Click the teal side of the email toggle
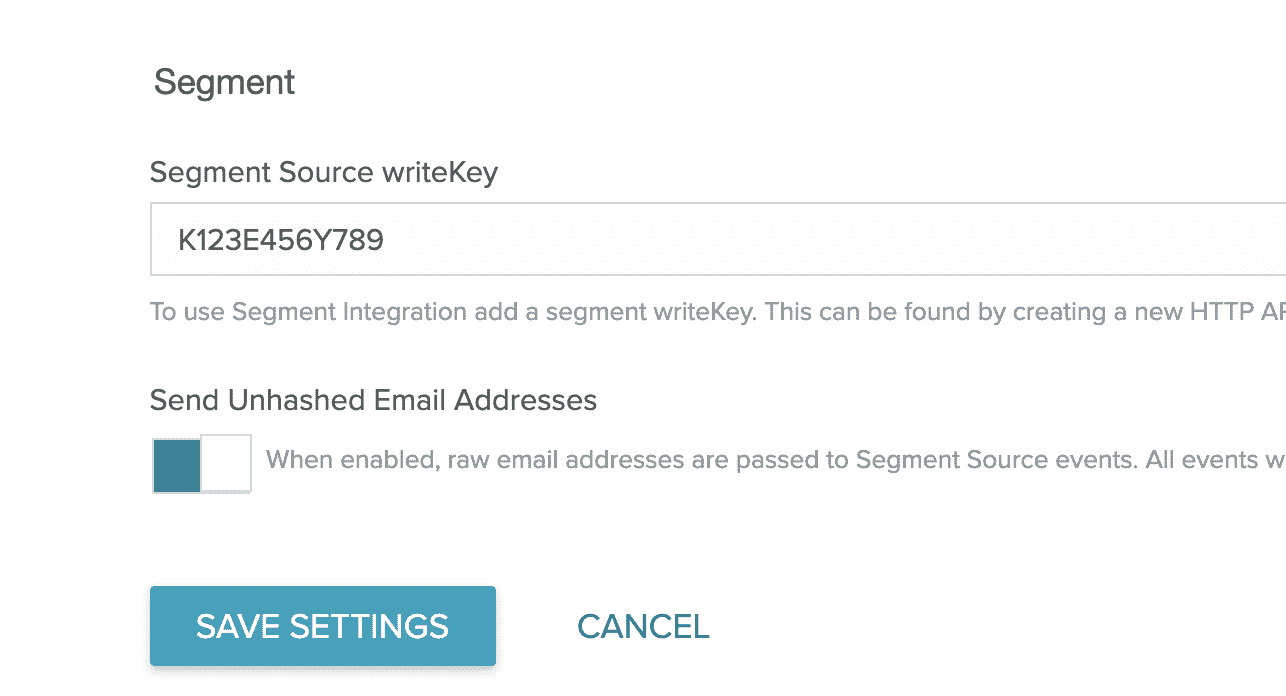 coord(177,464)
